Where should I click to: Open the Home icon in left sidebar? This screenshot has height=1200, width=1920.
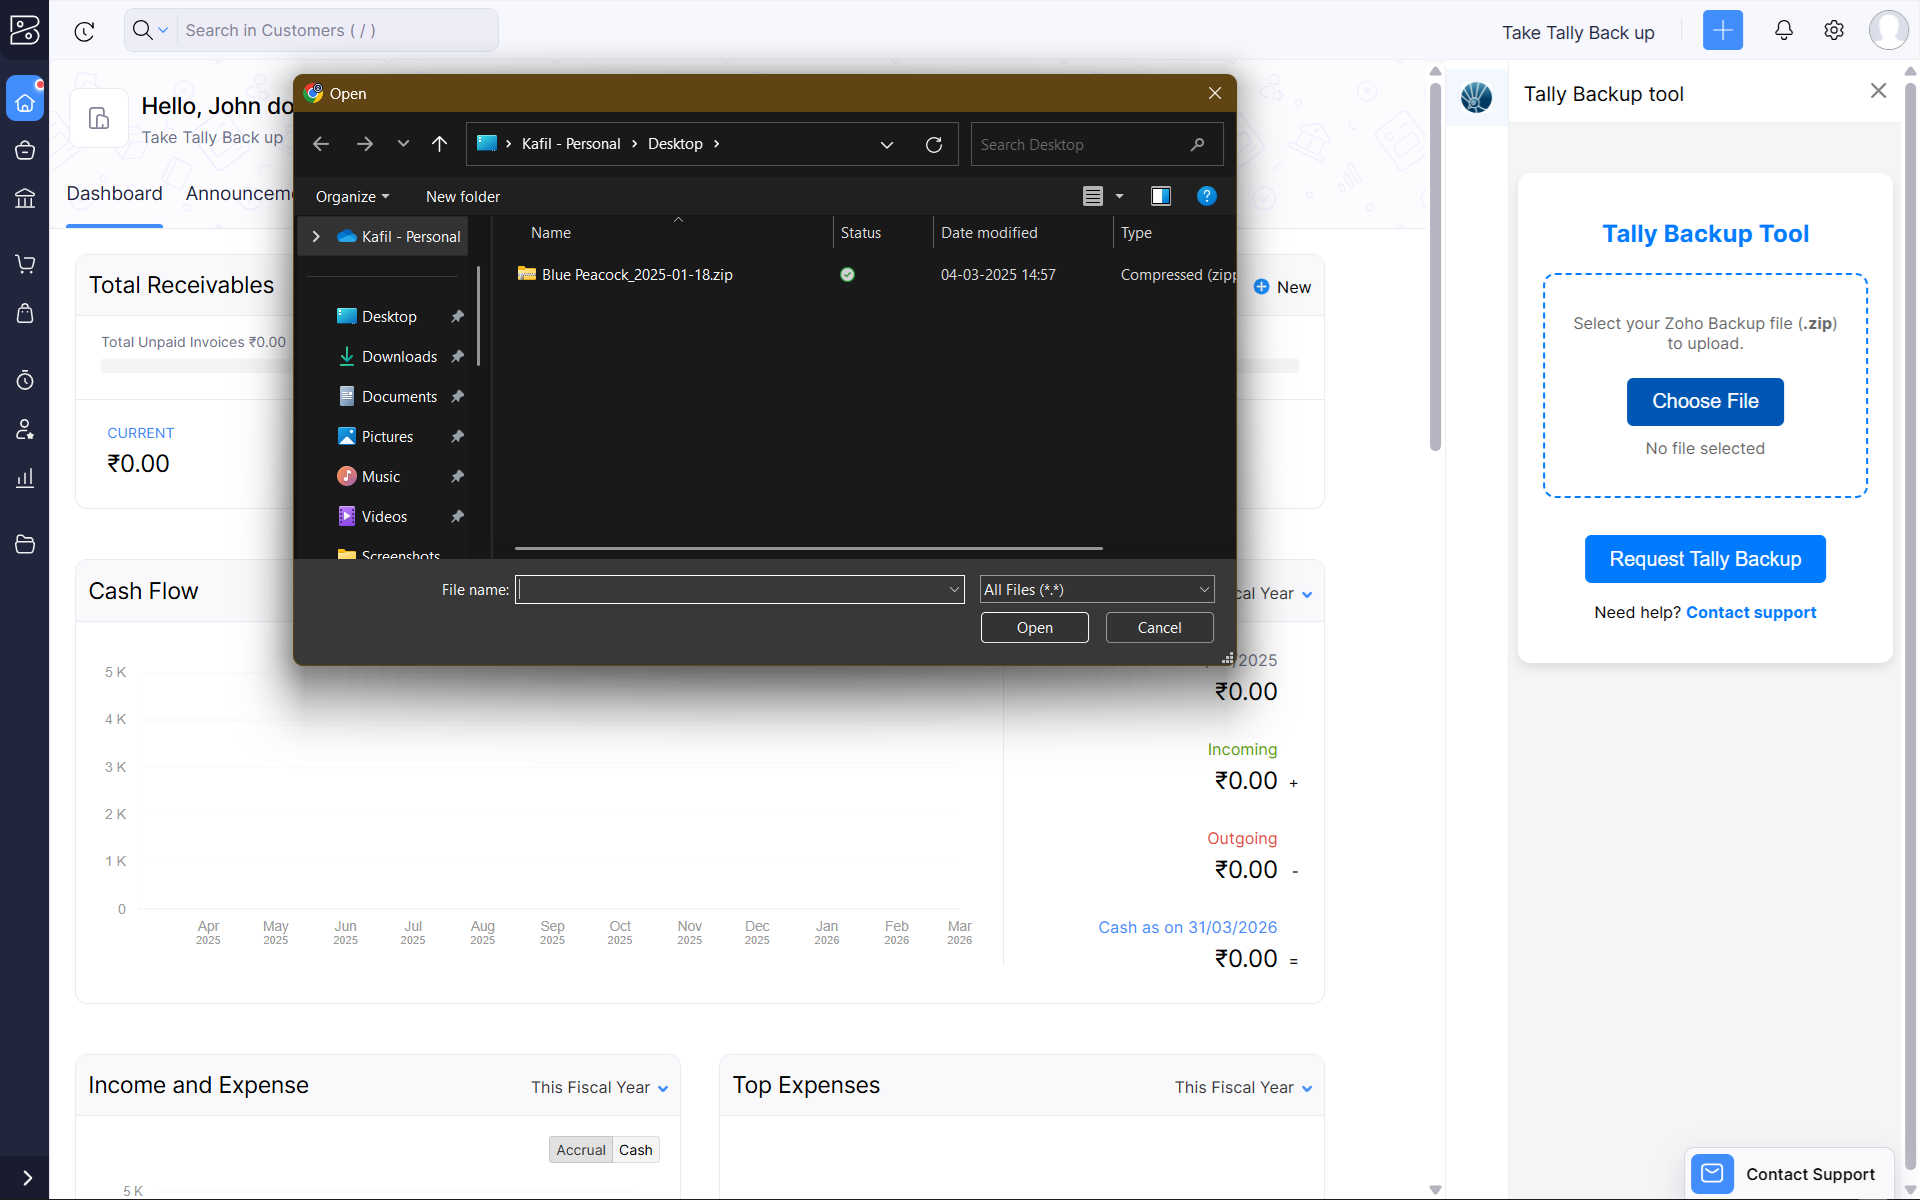[x=25, y=101]
